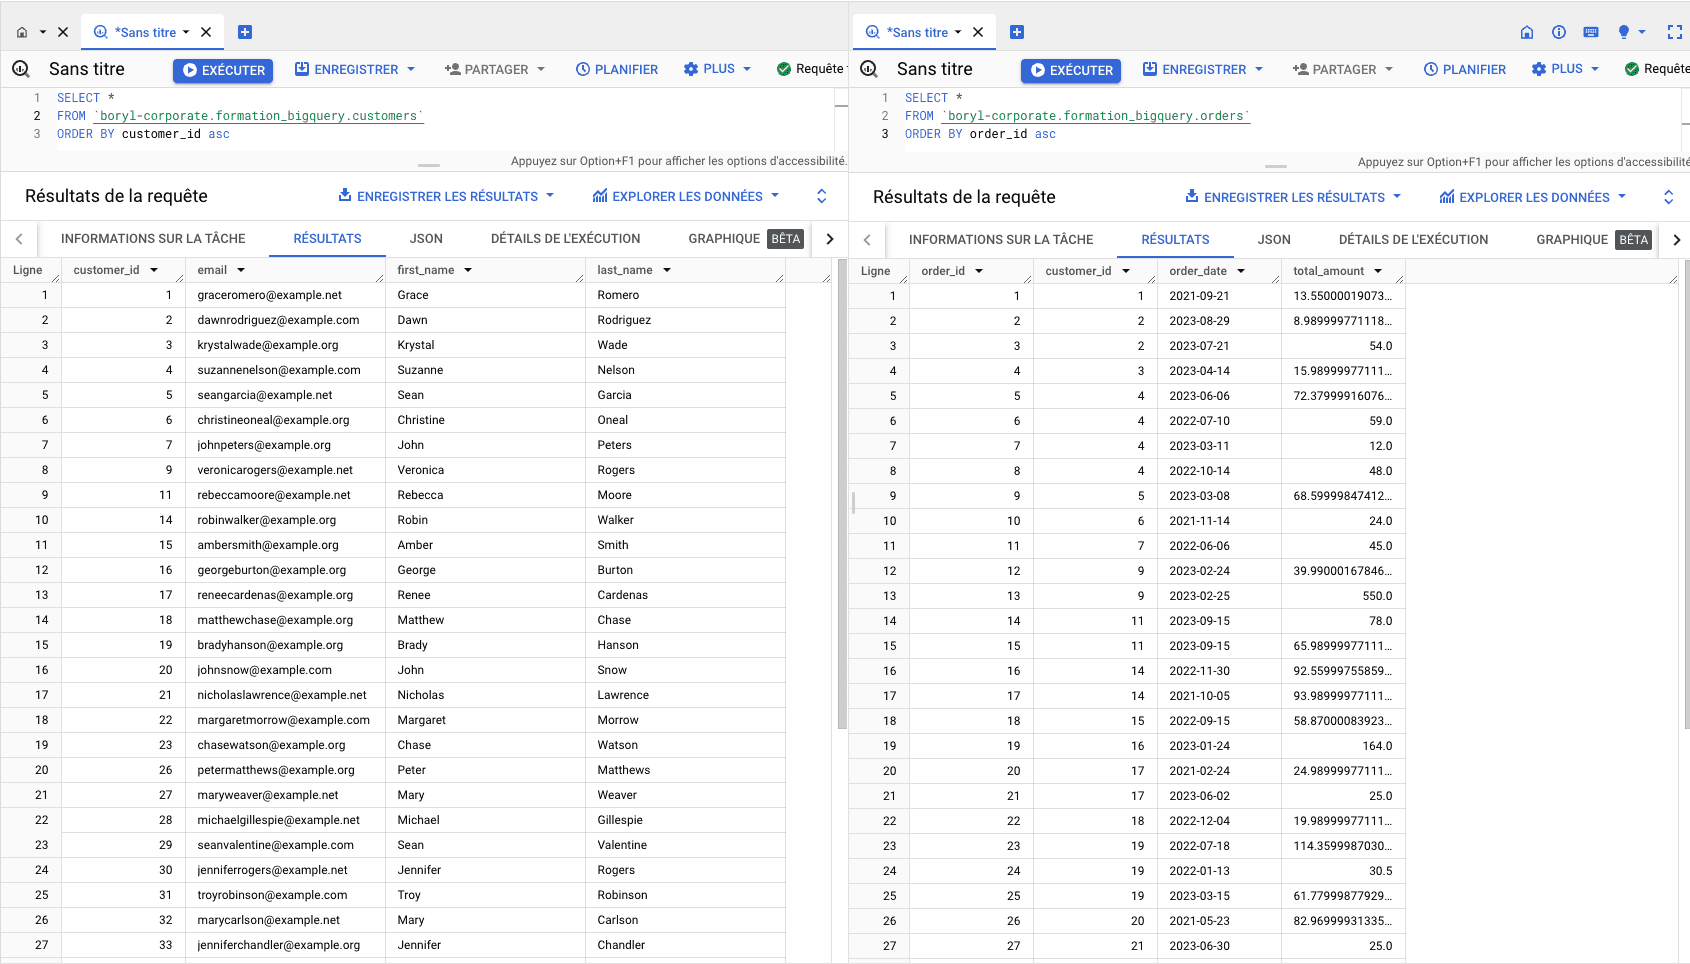
Task: Open ENREGISTRER LES RÉSULTATS for orders results
Action: click(x=1293, y=197)
